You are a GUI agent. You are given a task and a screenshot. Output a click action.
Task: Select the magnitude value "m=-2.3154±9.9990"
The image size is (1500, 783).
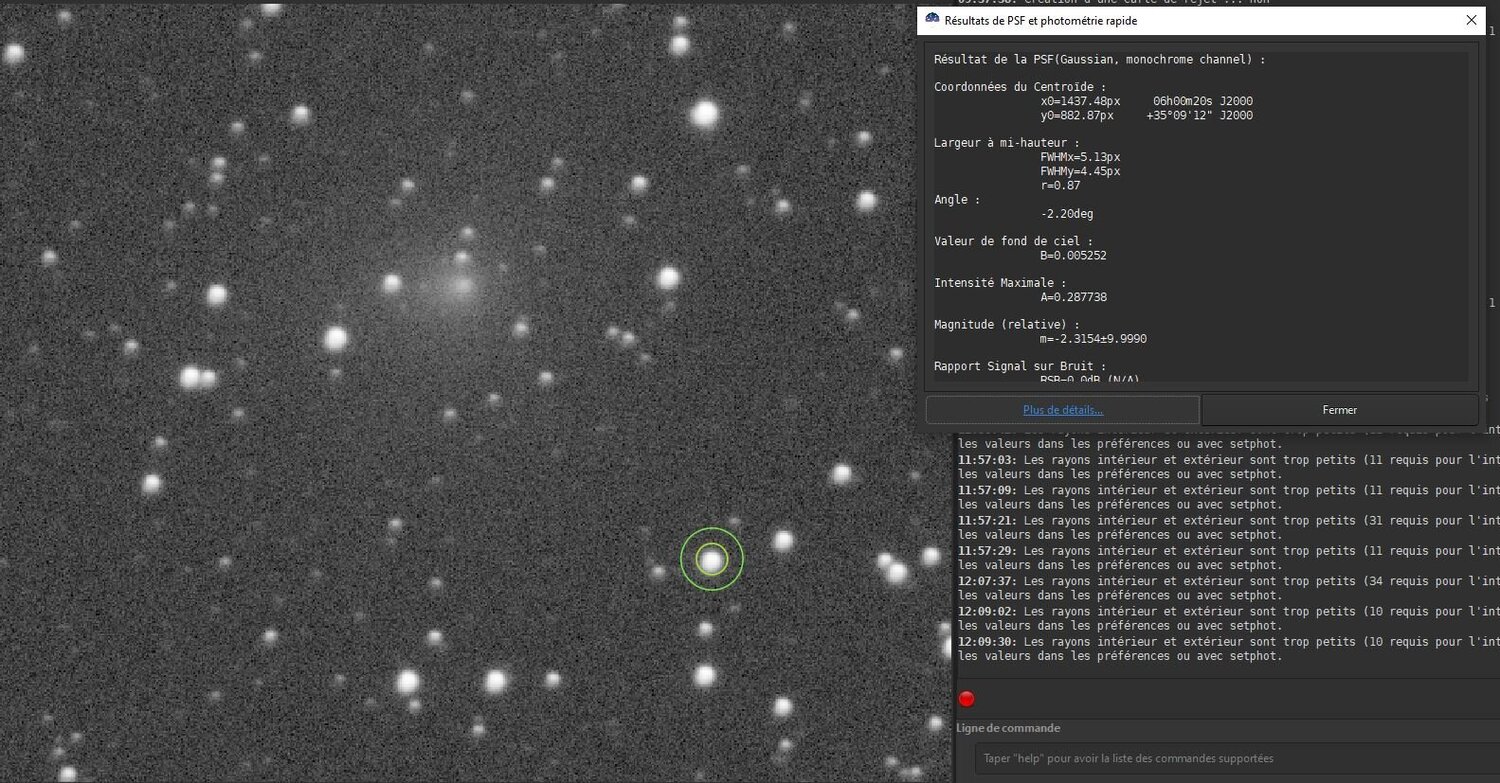(1093, 339)
